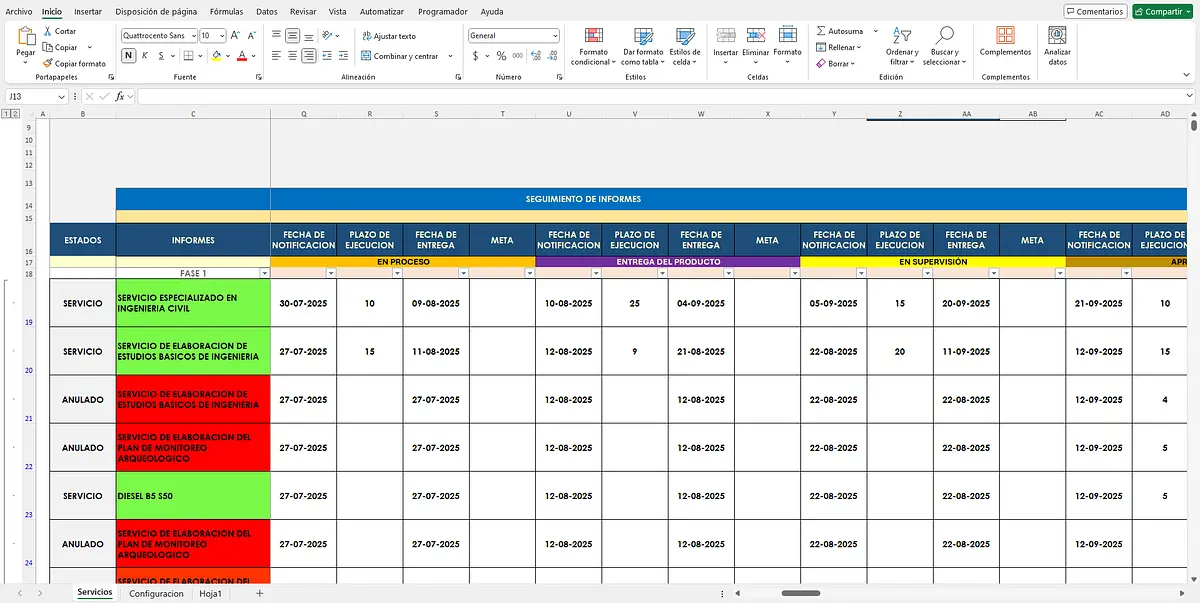Toggle left horizontal alignment
Screen dimensions: 1200x603
(276, 56)
